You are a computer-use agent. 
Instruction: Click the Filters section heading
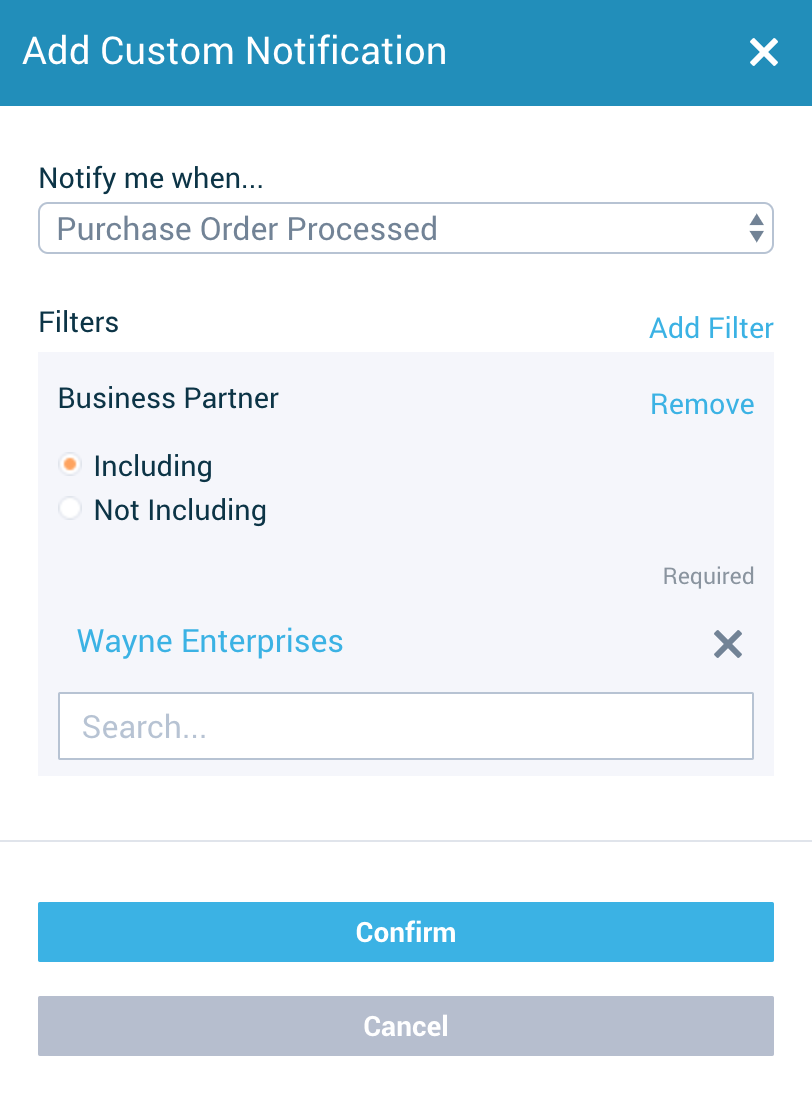pyautogui.click(x=79, y=322)
